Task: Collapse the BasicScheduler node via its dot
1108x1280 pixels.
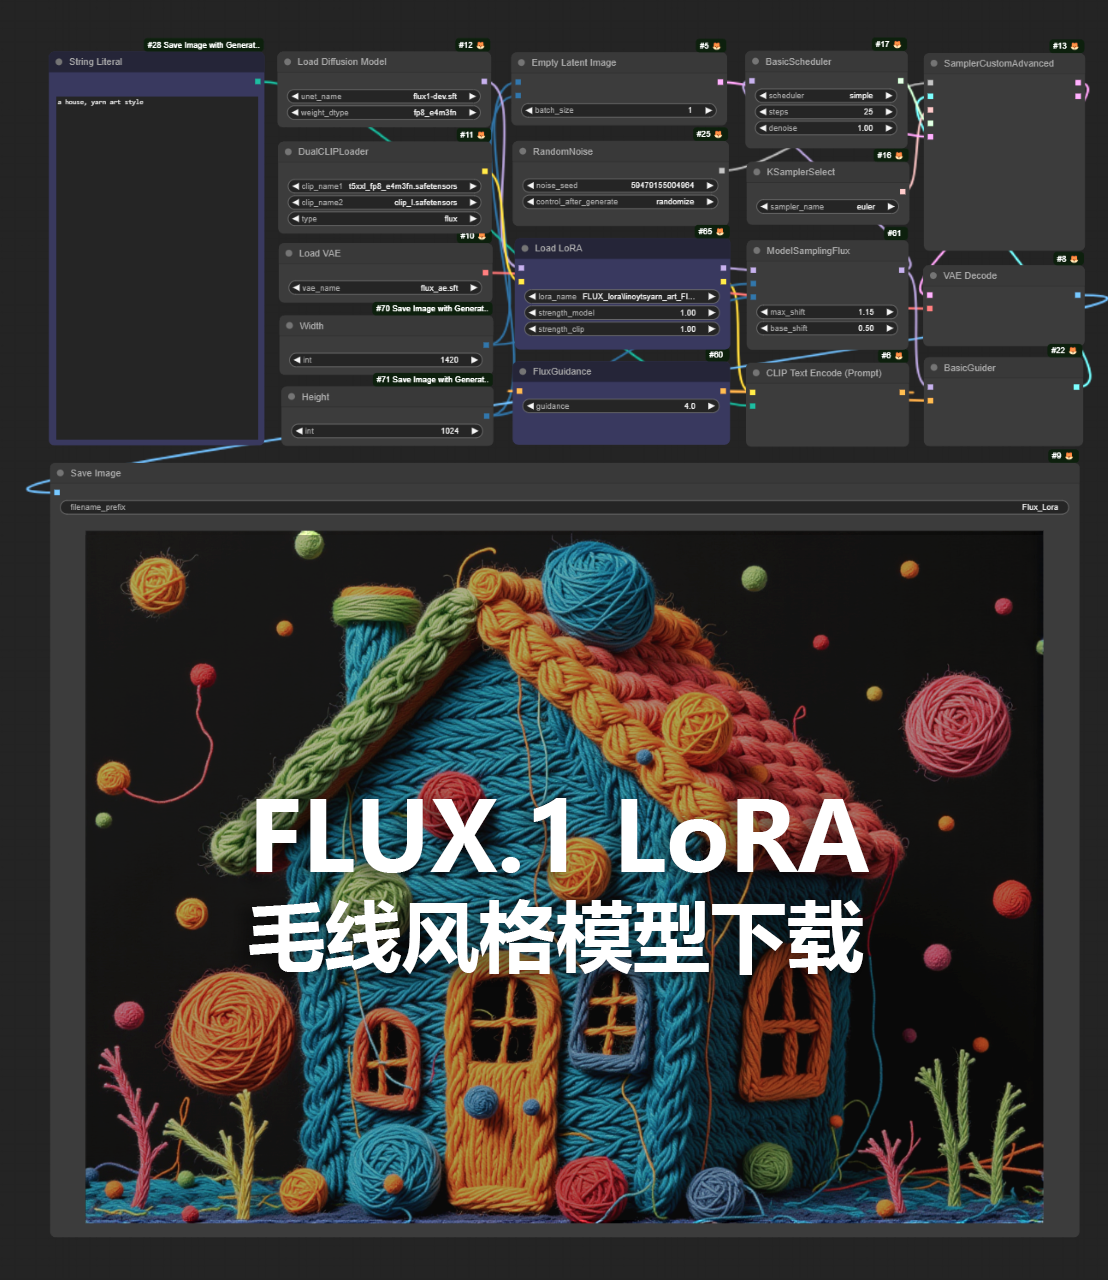Action: (755, 62)
